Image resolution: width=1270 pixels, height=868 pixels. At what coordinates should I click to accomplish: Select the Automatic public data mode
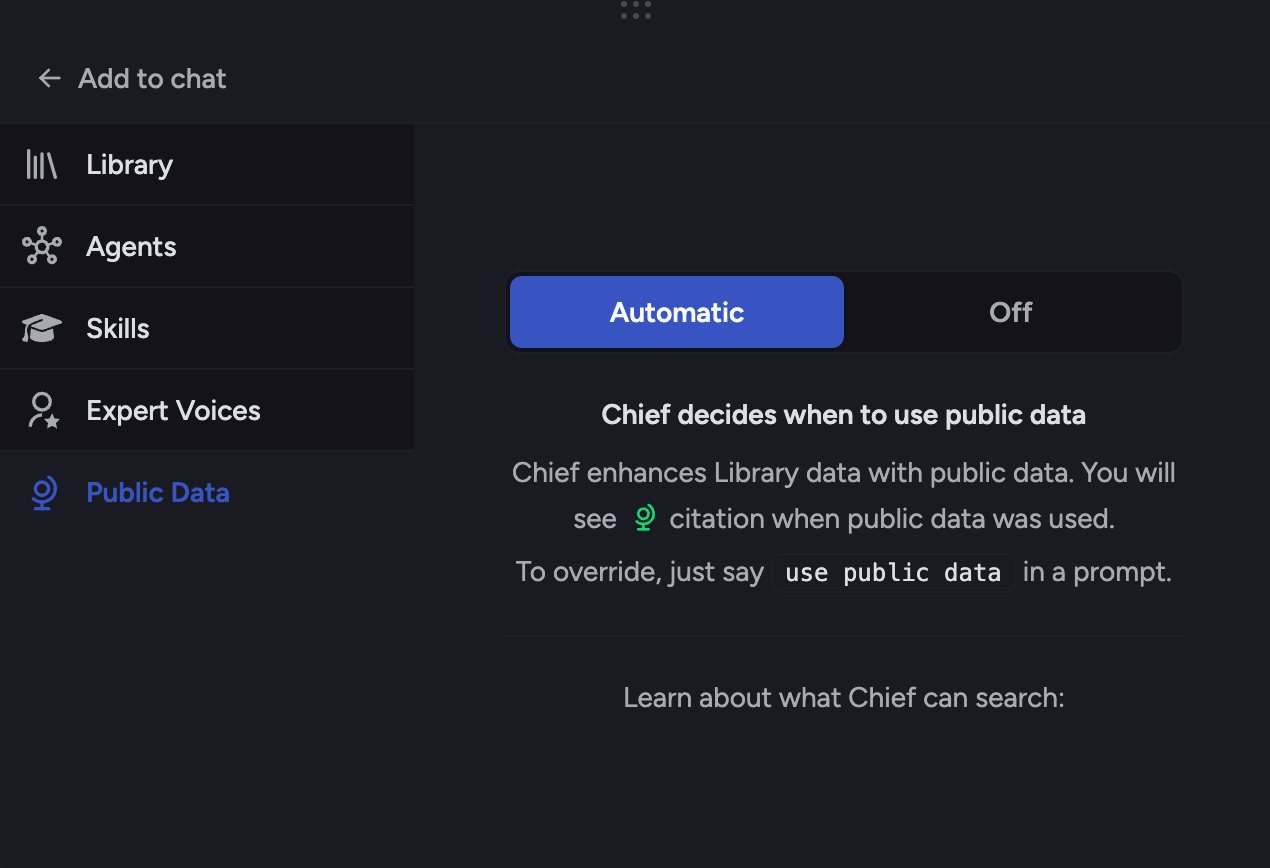[x=677, y=312]
